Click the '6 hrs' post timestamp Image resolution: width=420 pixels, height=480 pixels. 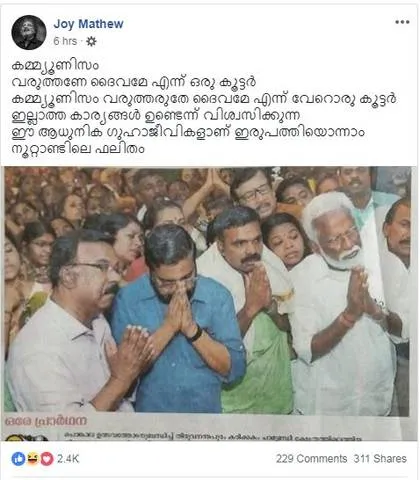[65, 41]
